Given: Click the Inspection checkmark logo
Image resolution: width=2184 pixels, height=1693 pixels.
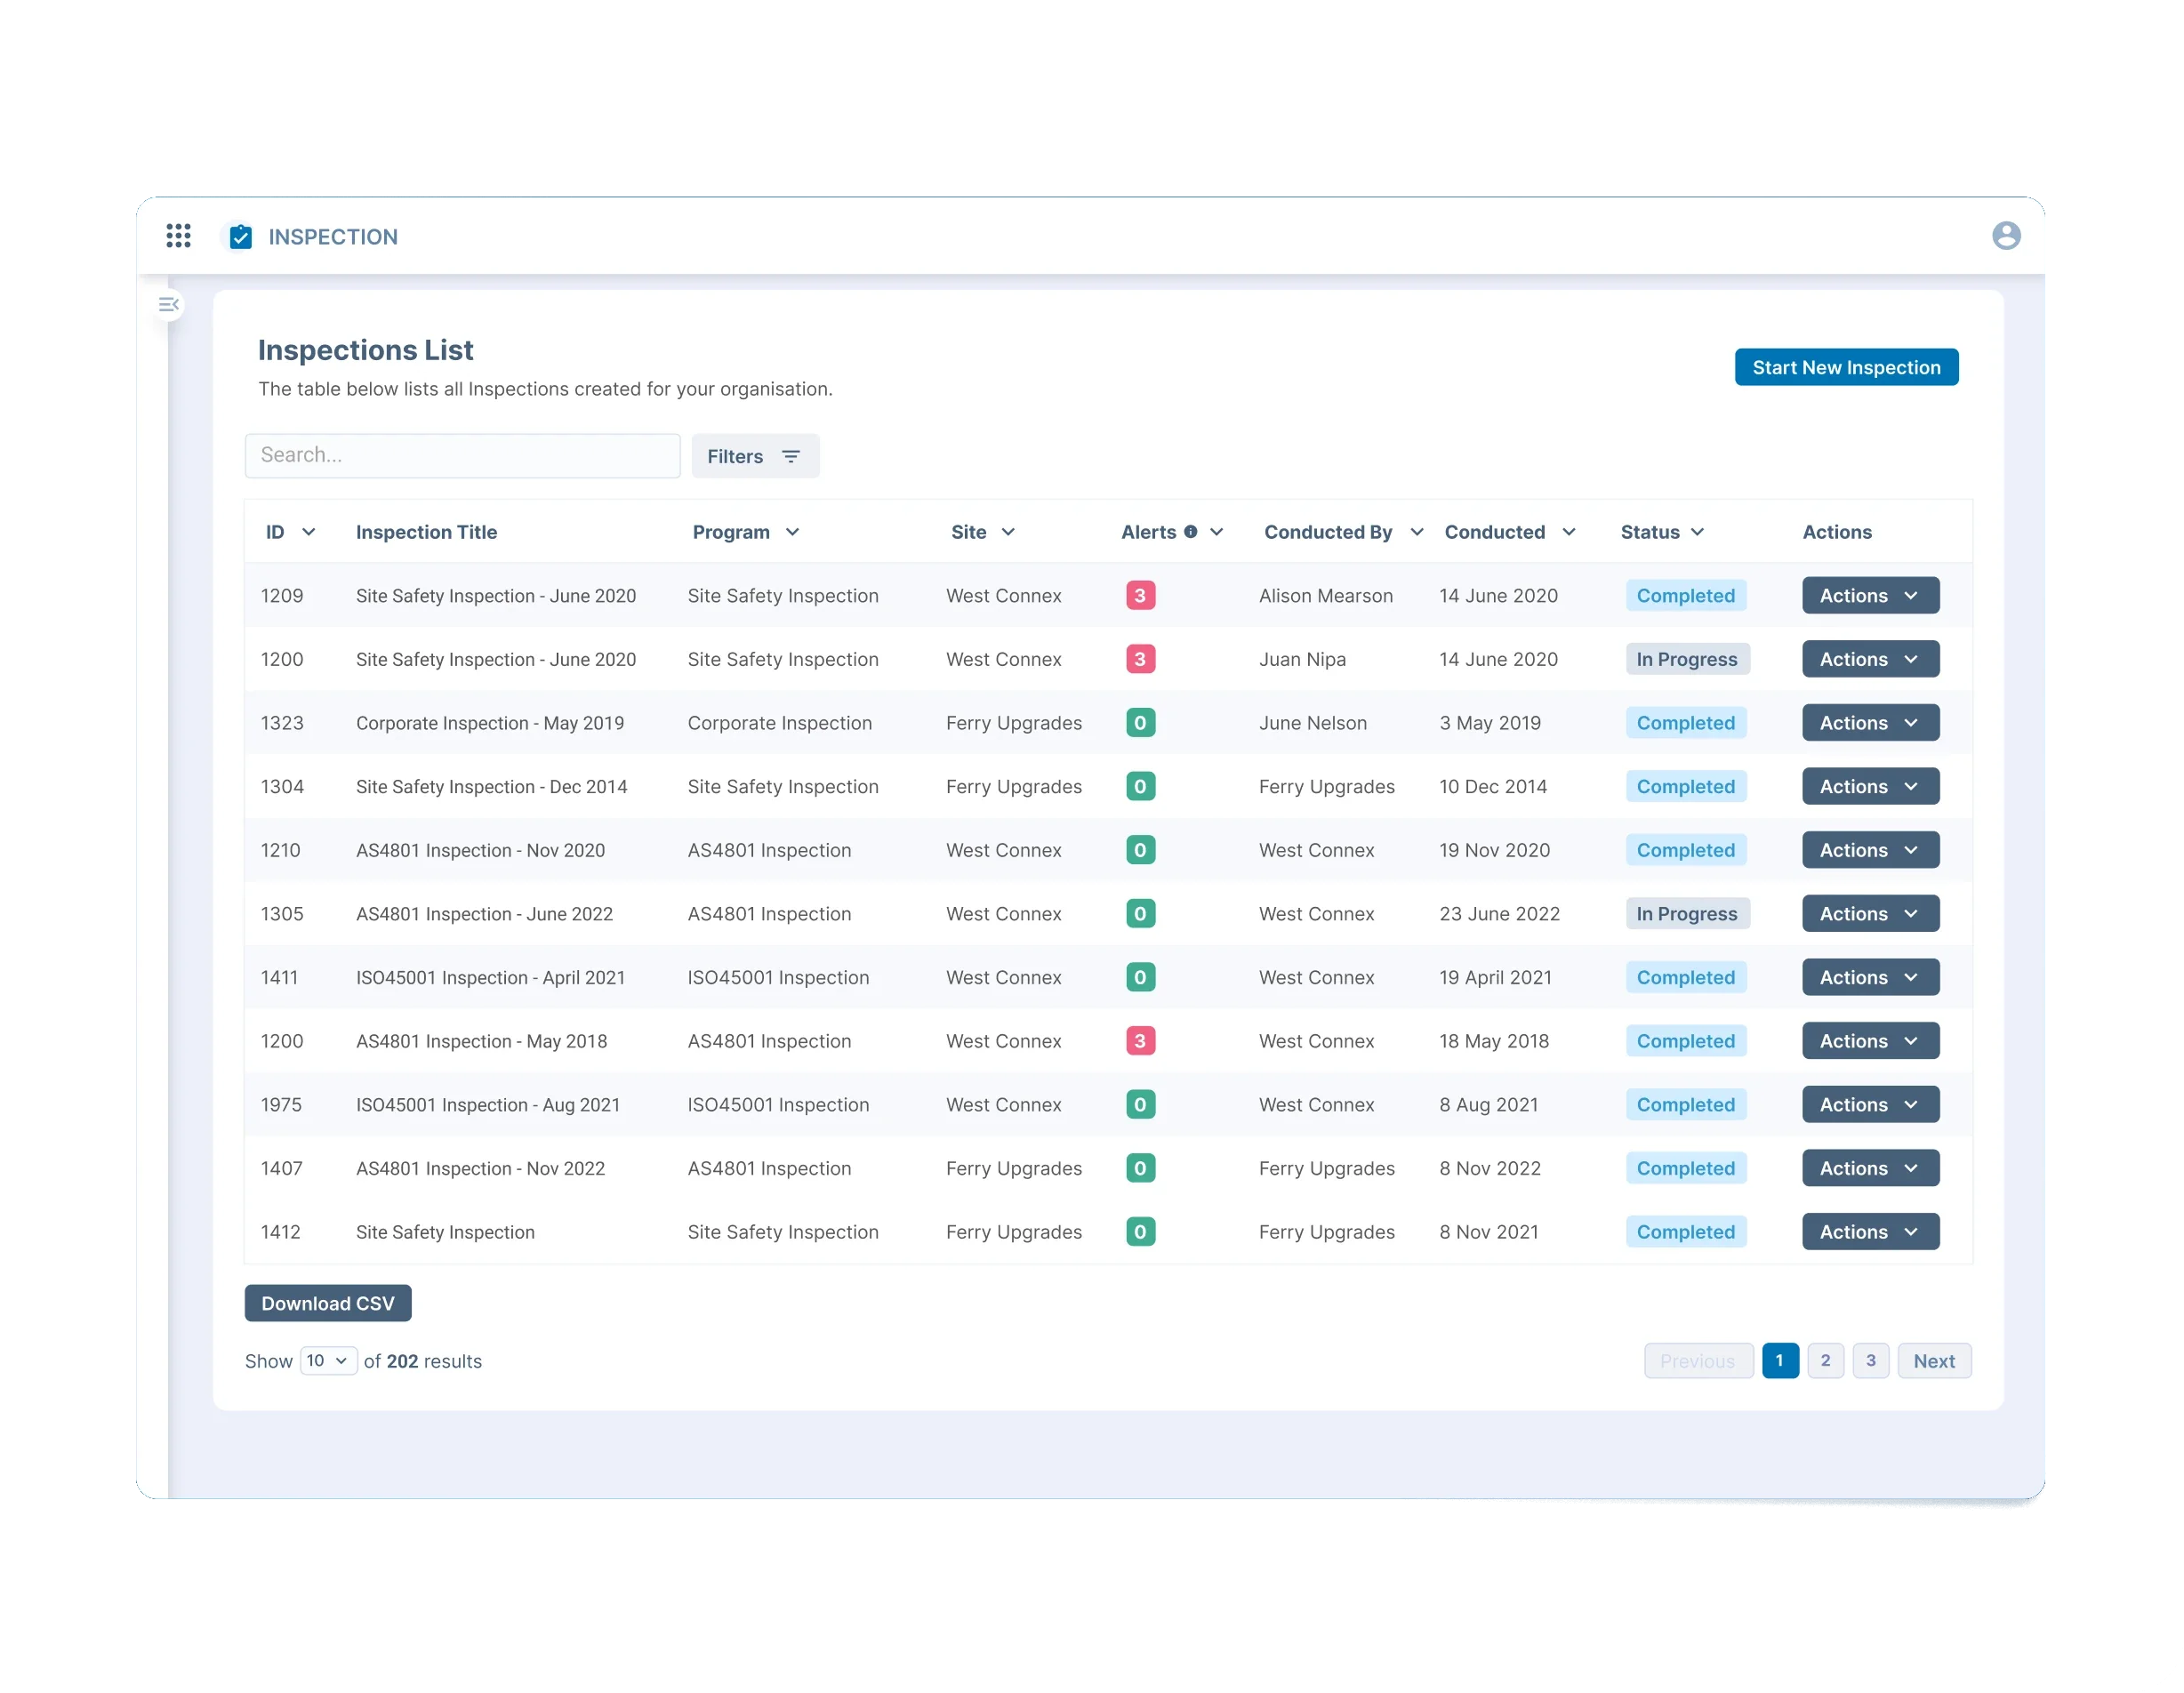Looking at the screenshot, I should point(240,237).
